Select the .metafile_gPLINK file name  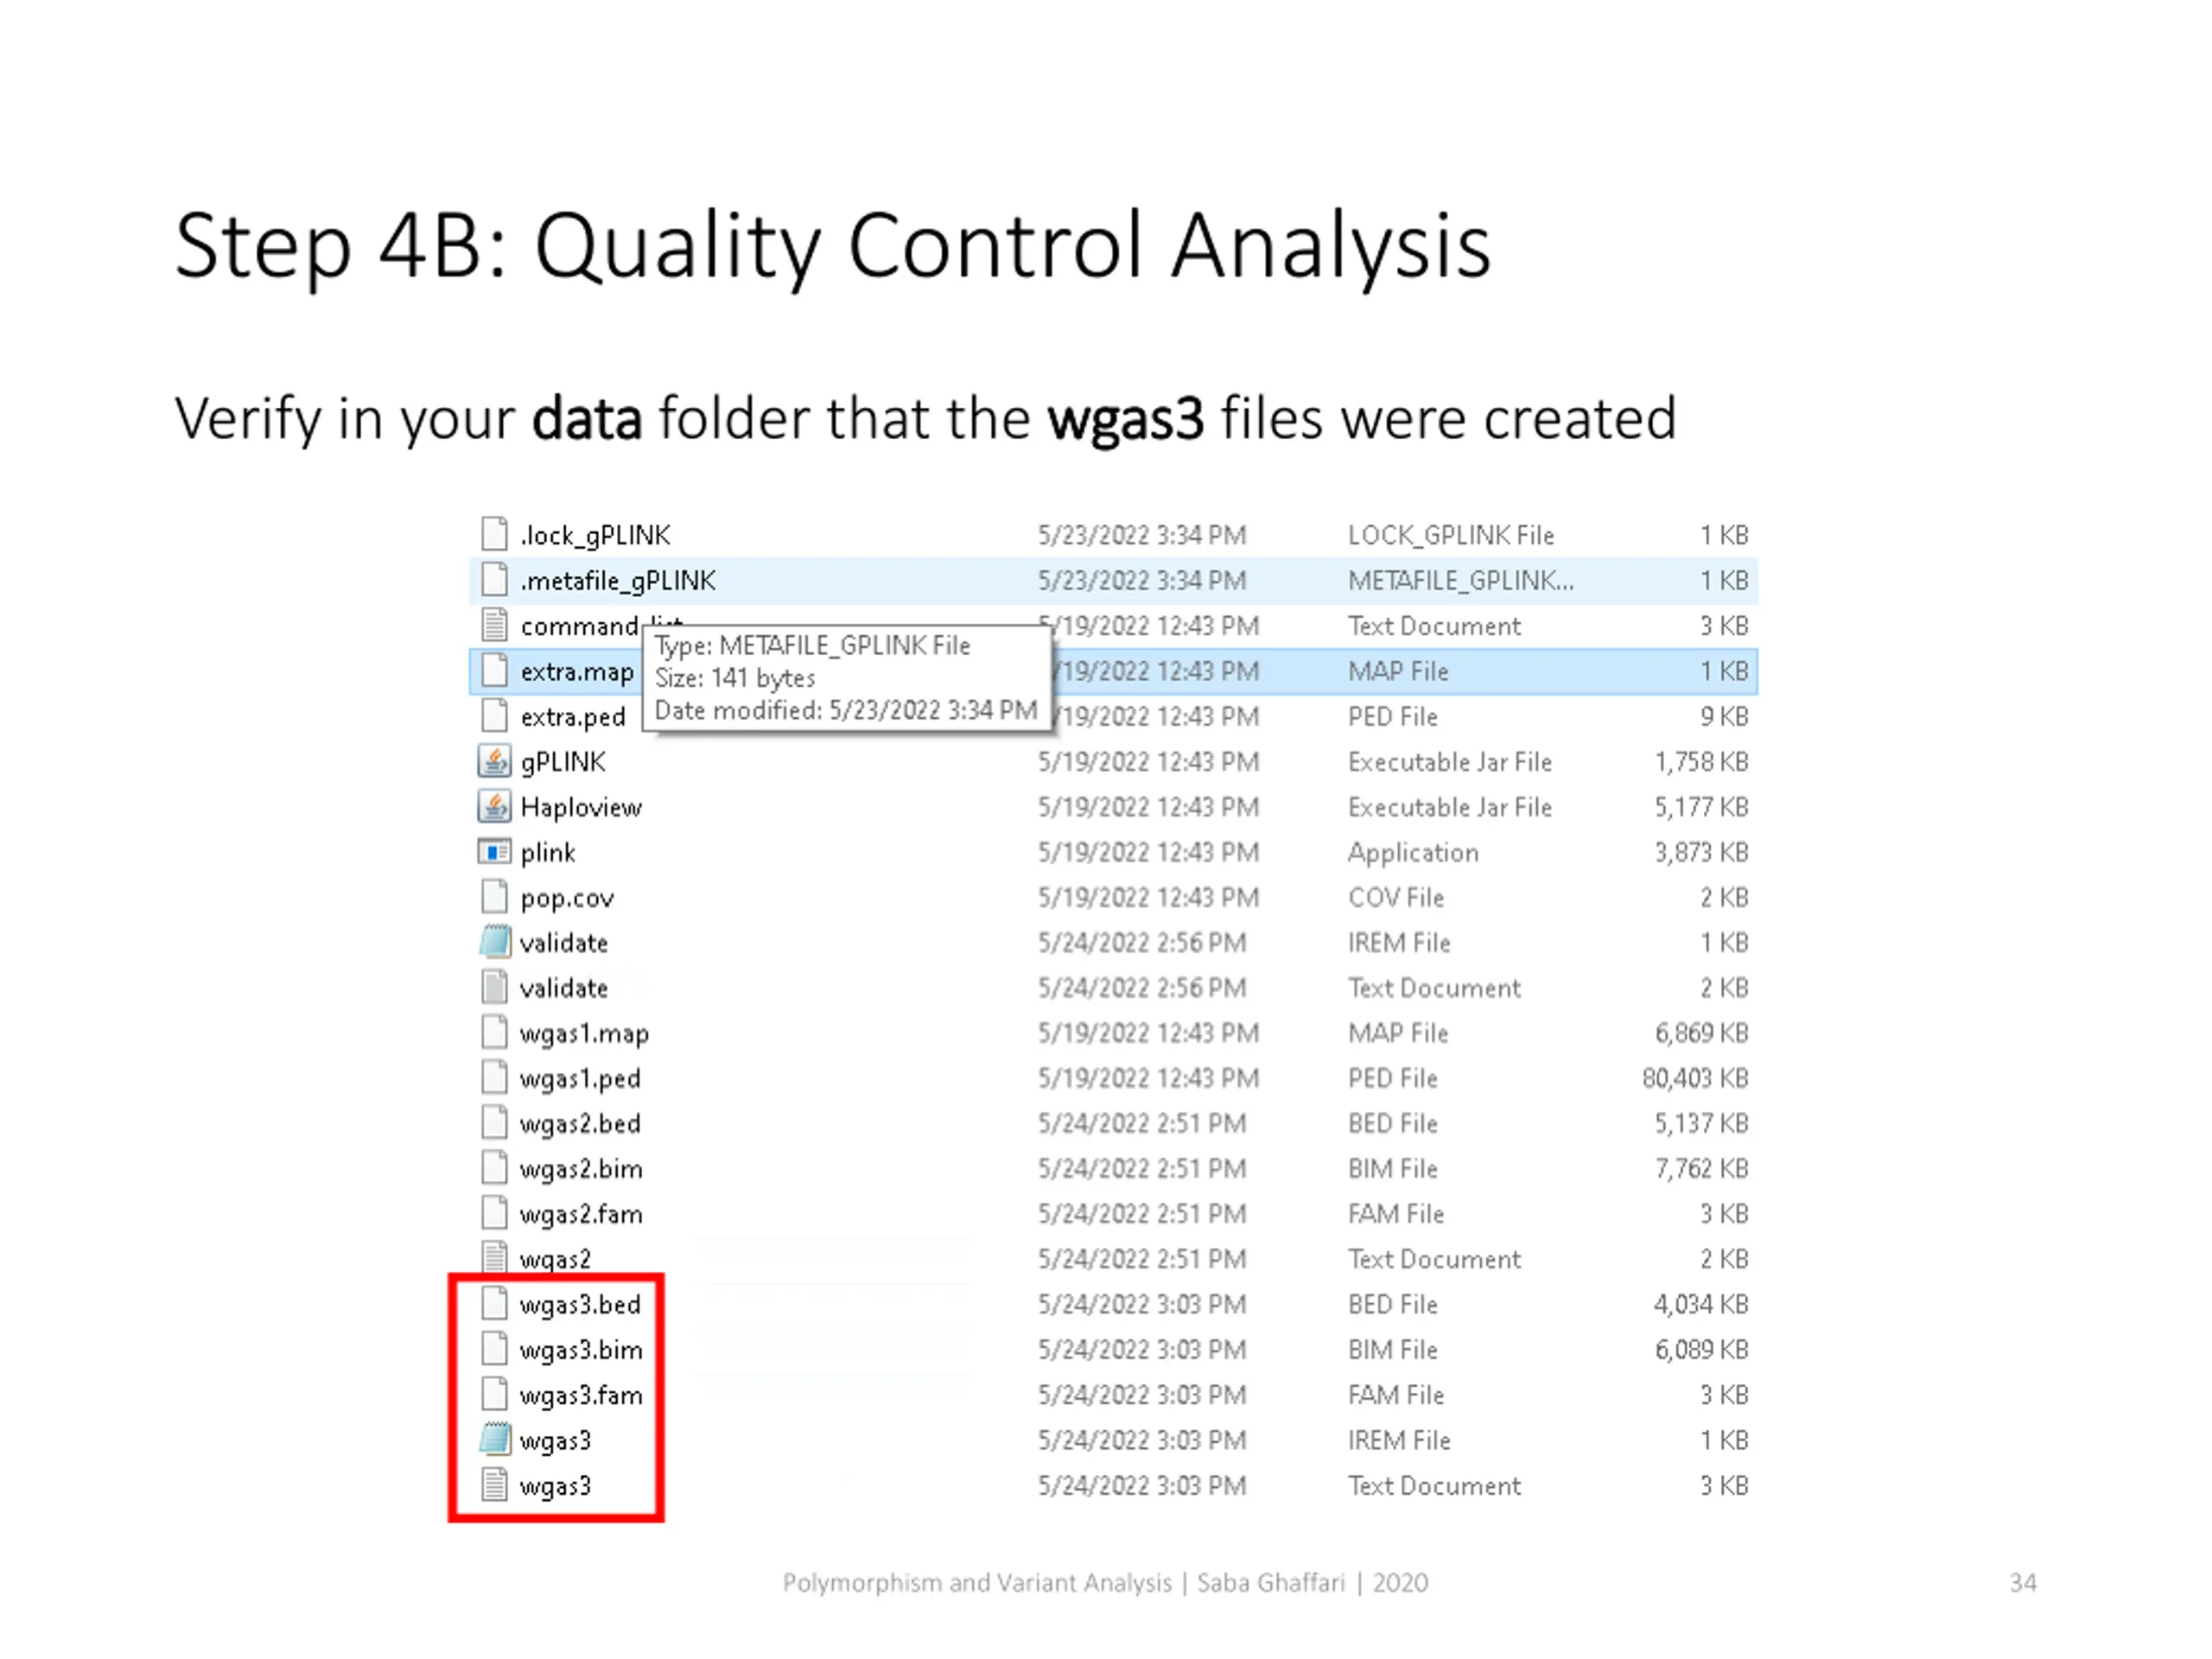point(618,581)
